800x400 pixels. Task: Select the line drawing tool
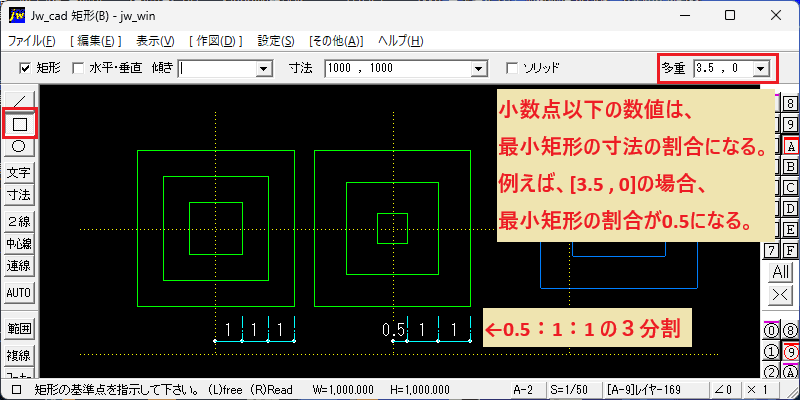pos(19,101)
